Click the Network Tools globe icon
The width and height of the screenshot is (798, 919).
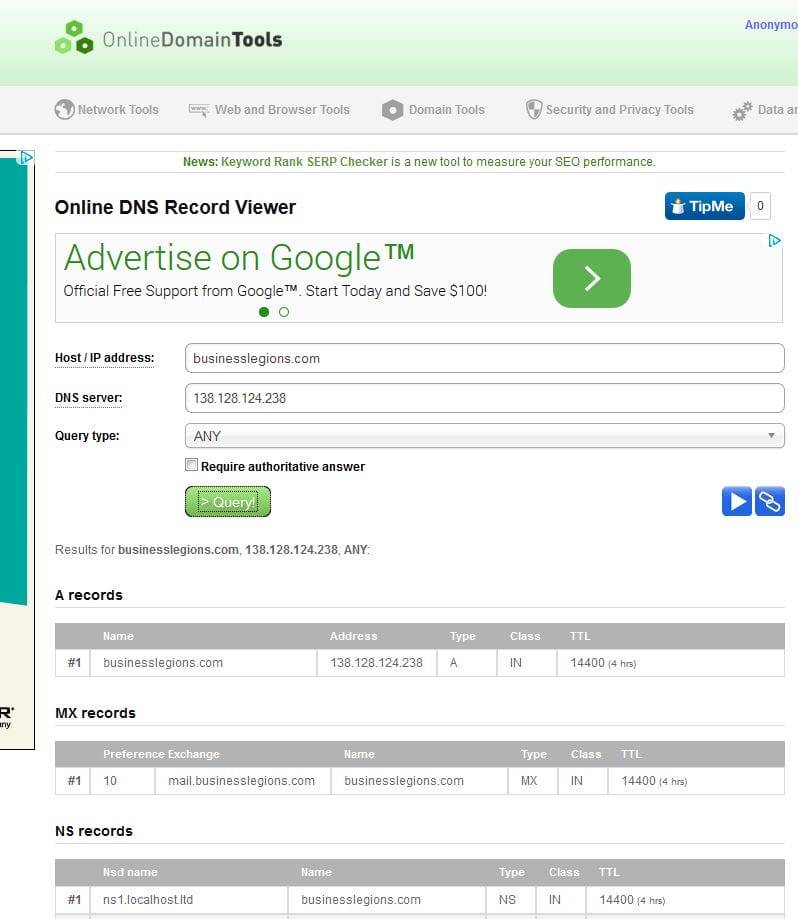click(65, 110)
